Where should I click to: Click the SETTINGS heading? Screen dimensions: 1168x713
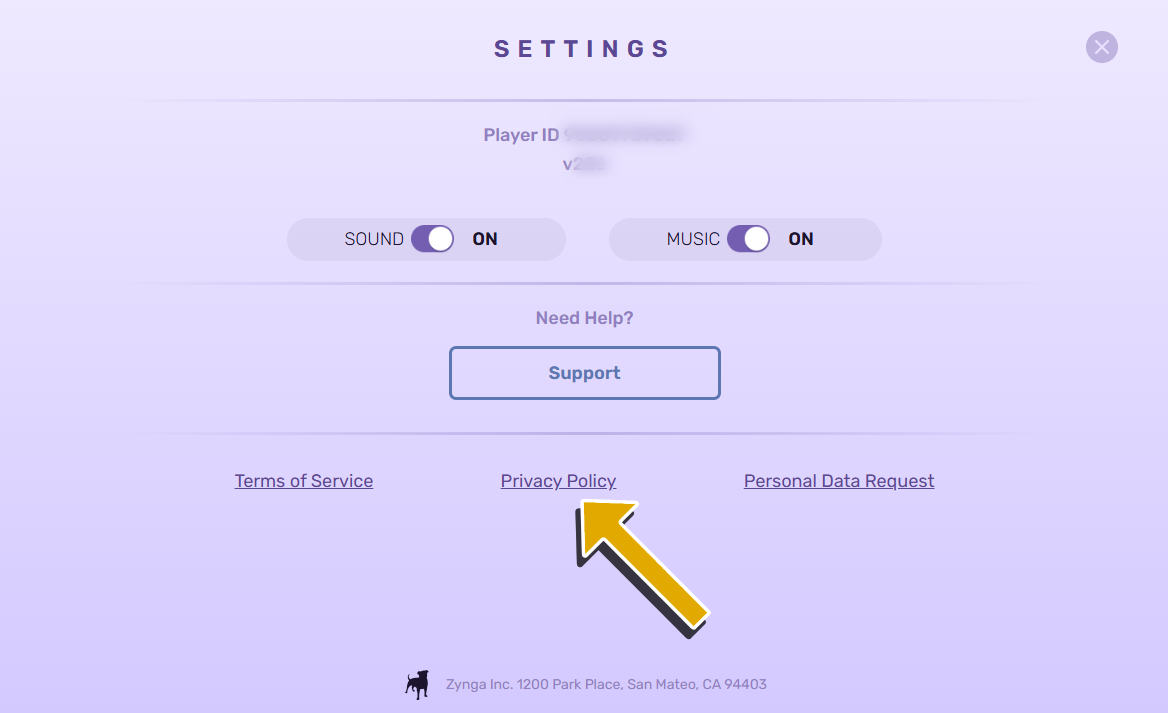pos(582,49)
